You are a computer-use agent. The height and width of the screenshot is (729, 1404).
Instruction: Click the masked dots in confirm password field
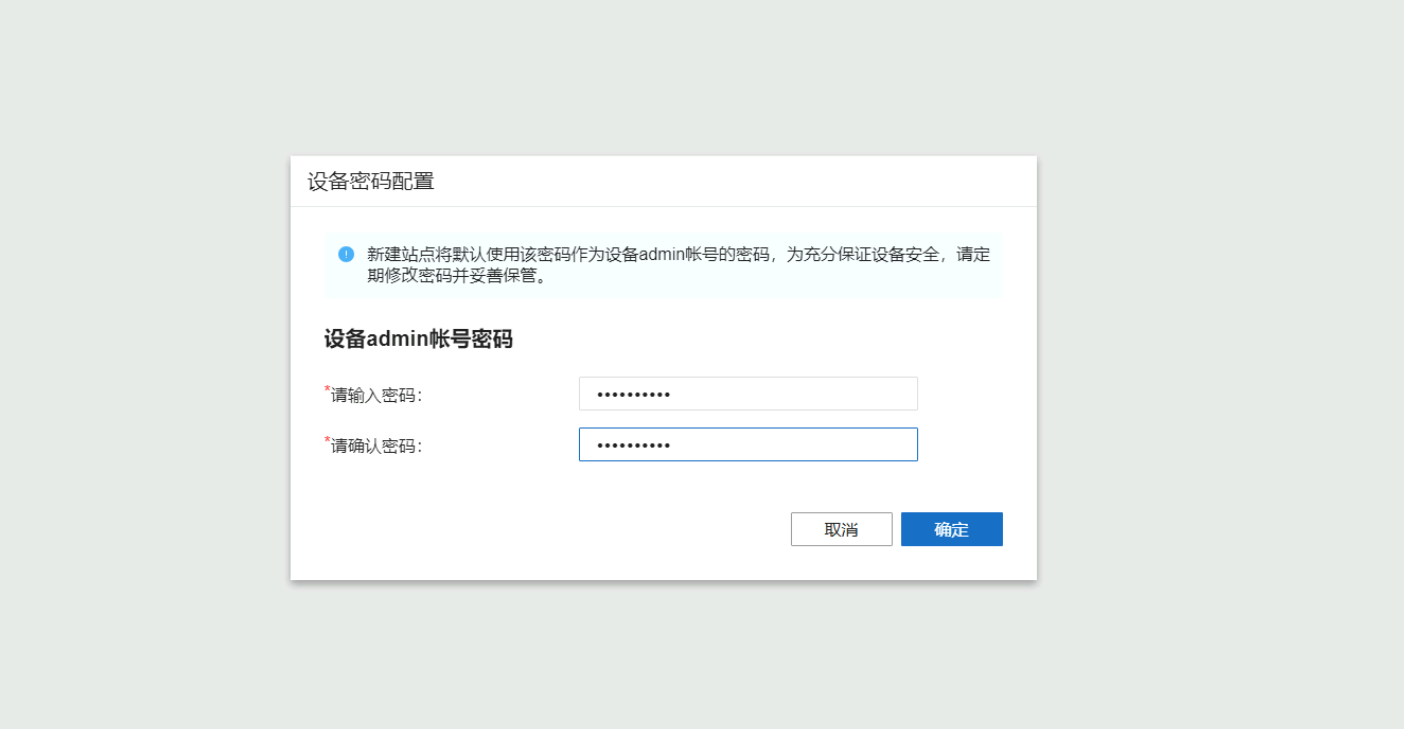633,446
